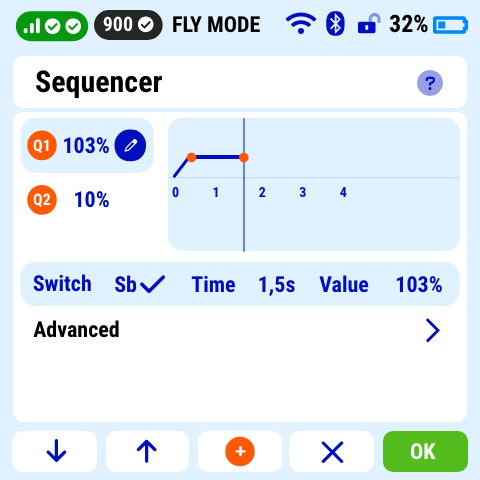Tap the Bluetooth status icon
Screen dimensions: 480x480
point(335,23)
